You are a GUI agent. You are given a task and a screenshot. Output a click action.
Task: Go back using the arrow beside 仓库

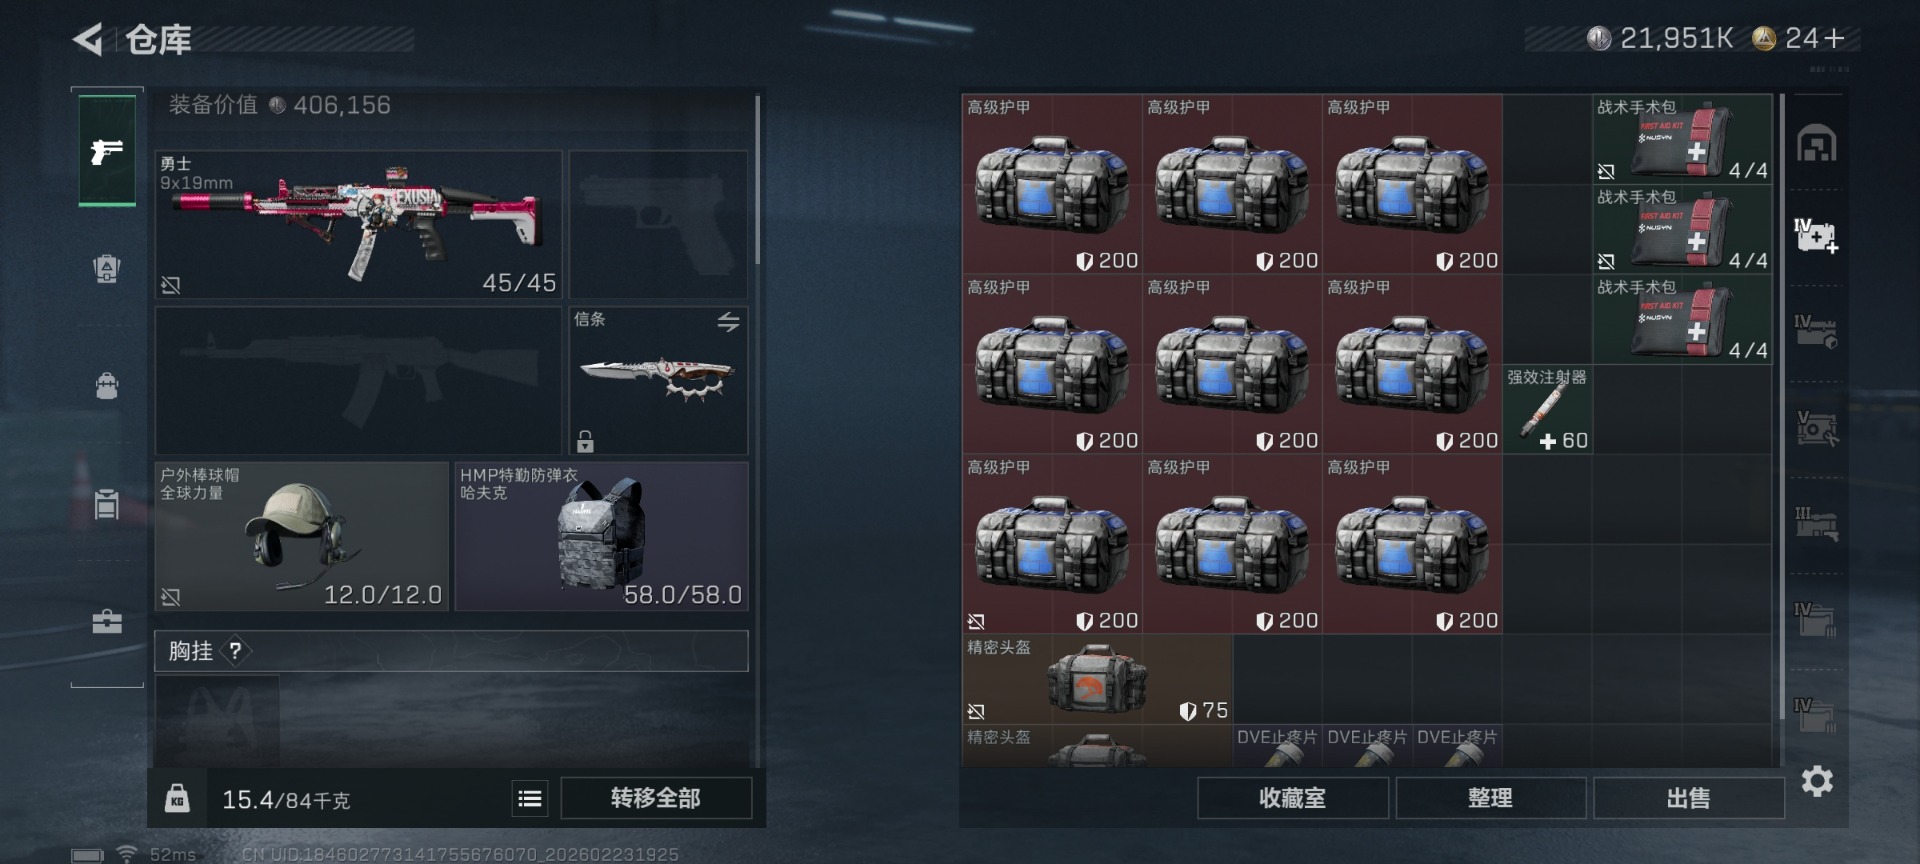88,40
